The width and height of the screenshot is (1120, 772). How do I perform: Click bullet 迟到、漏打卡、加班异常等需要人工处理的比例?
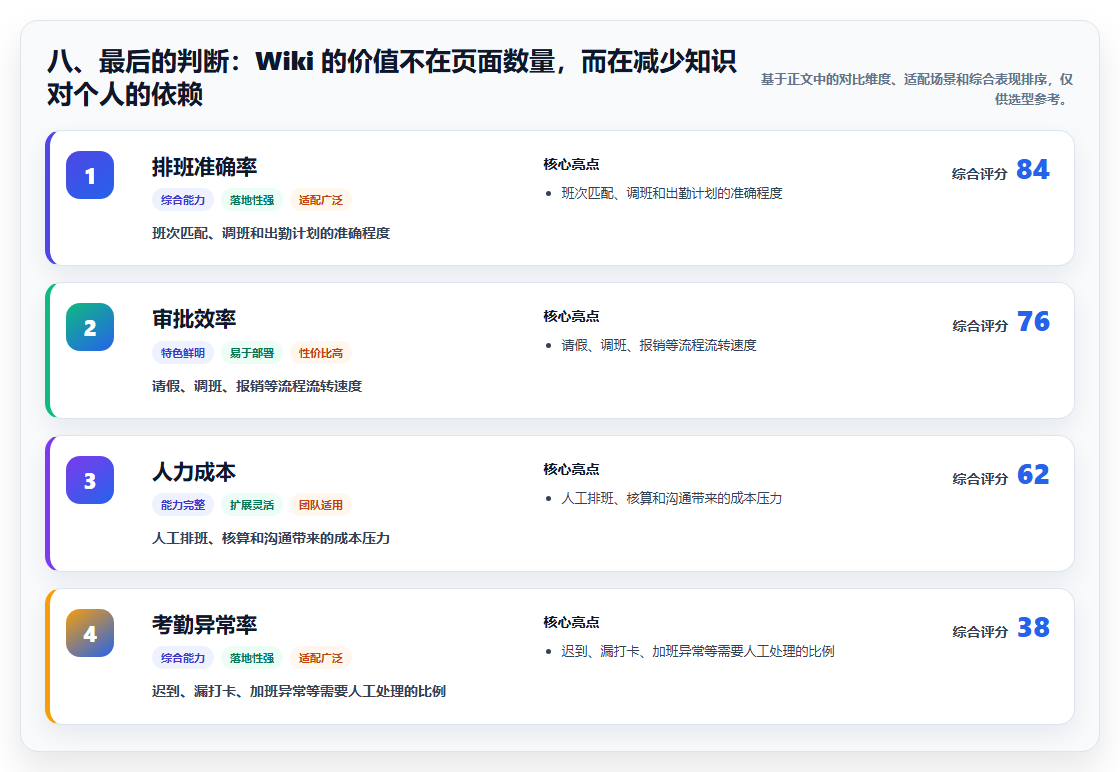pos(698,651)
